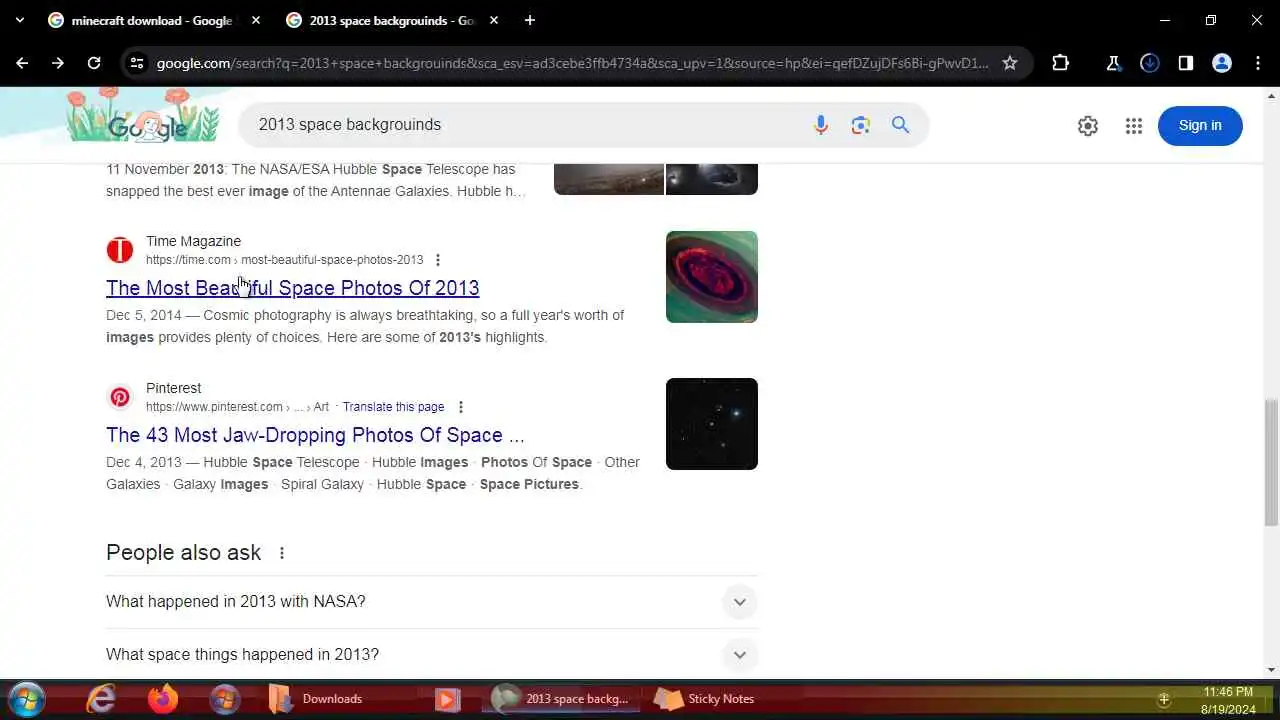Image resolution: width=1280 pixels, height=720 pixels.
Task: Open the media player taskbar icon
Action: (447, 699)
